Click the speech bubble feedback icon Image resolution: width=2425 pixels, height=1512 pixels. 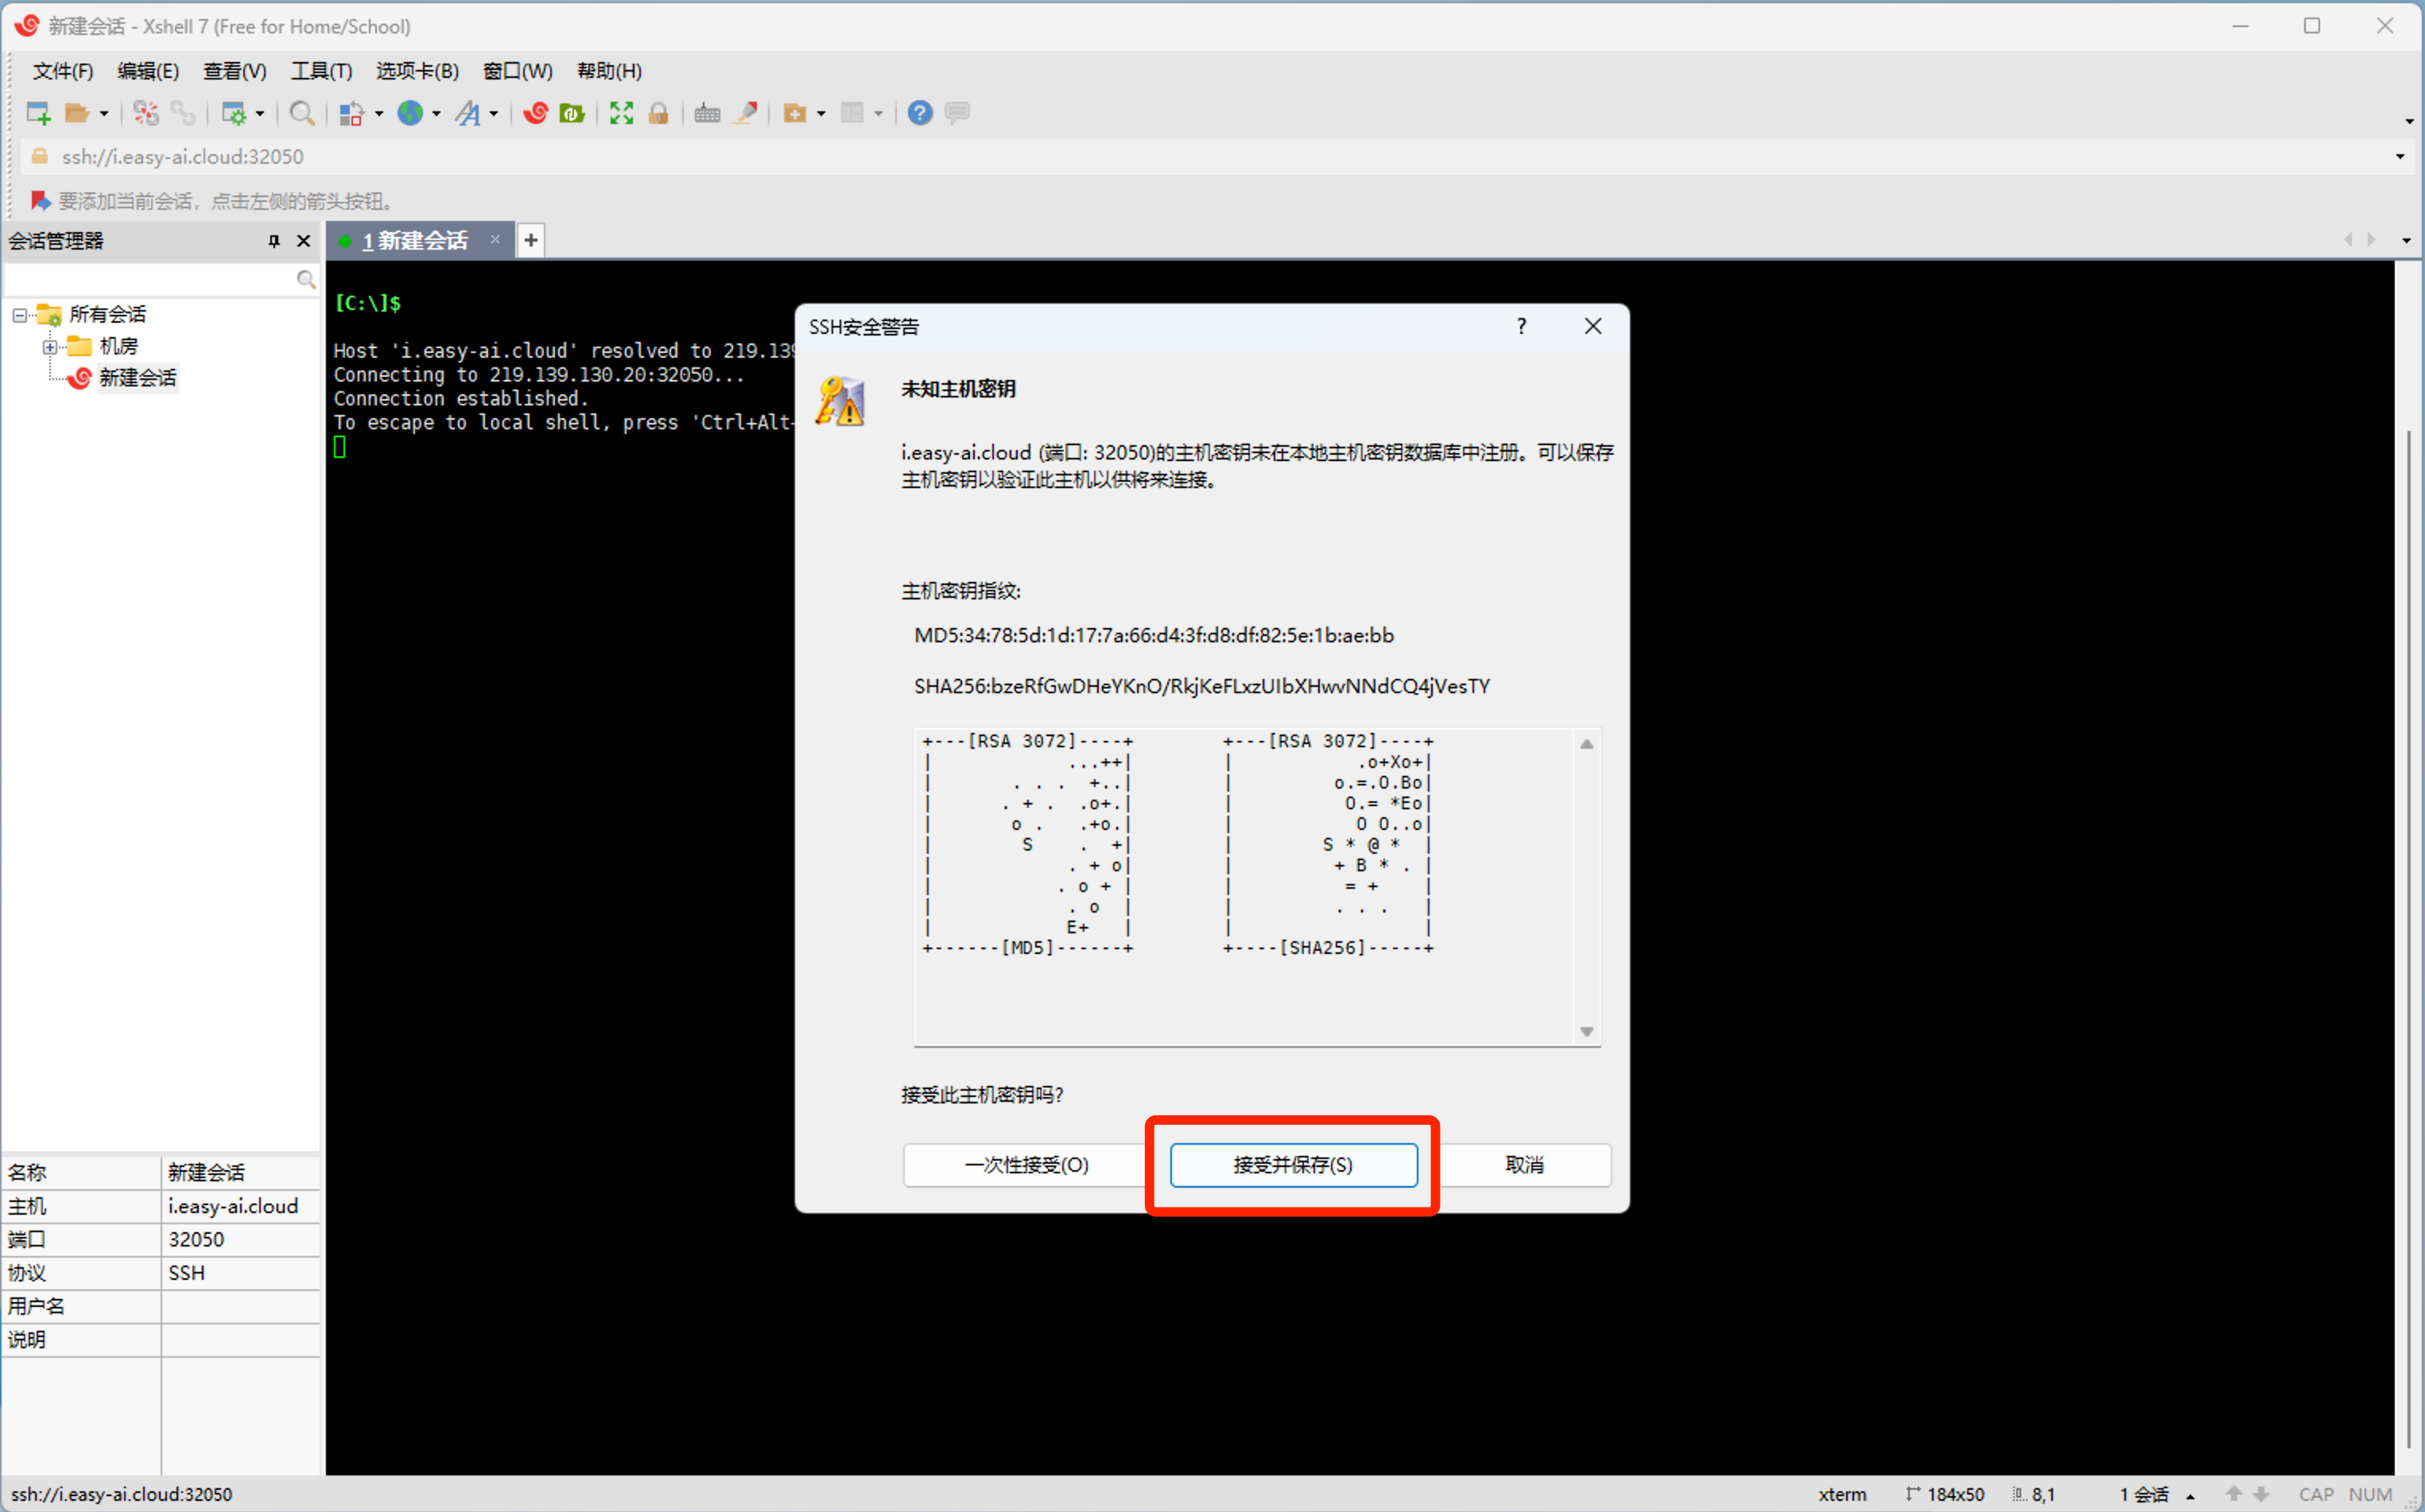(957, 113)
